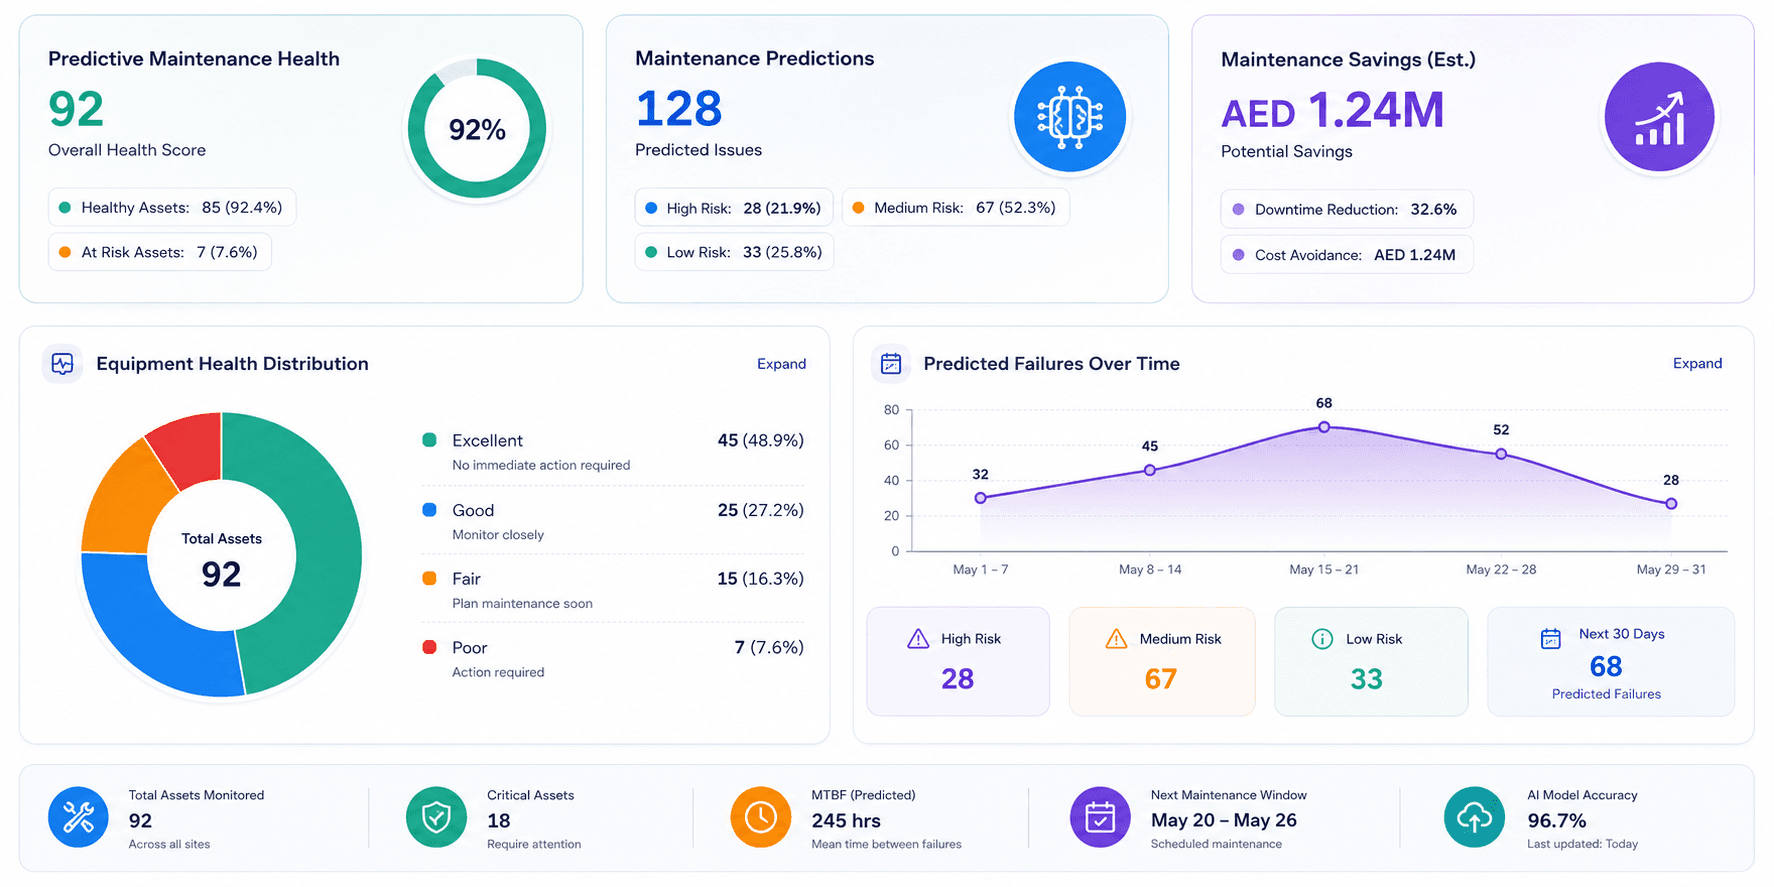The height and width of the screenshot is (887, 1774).
Task: Click the May 15 – 21 data point valued 68
Action: pos(1324,427)
